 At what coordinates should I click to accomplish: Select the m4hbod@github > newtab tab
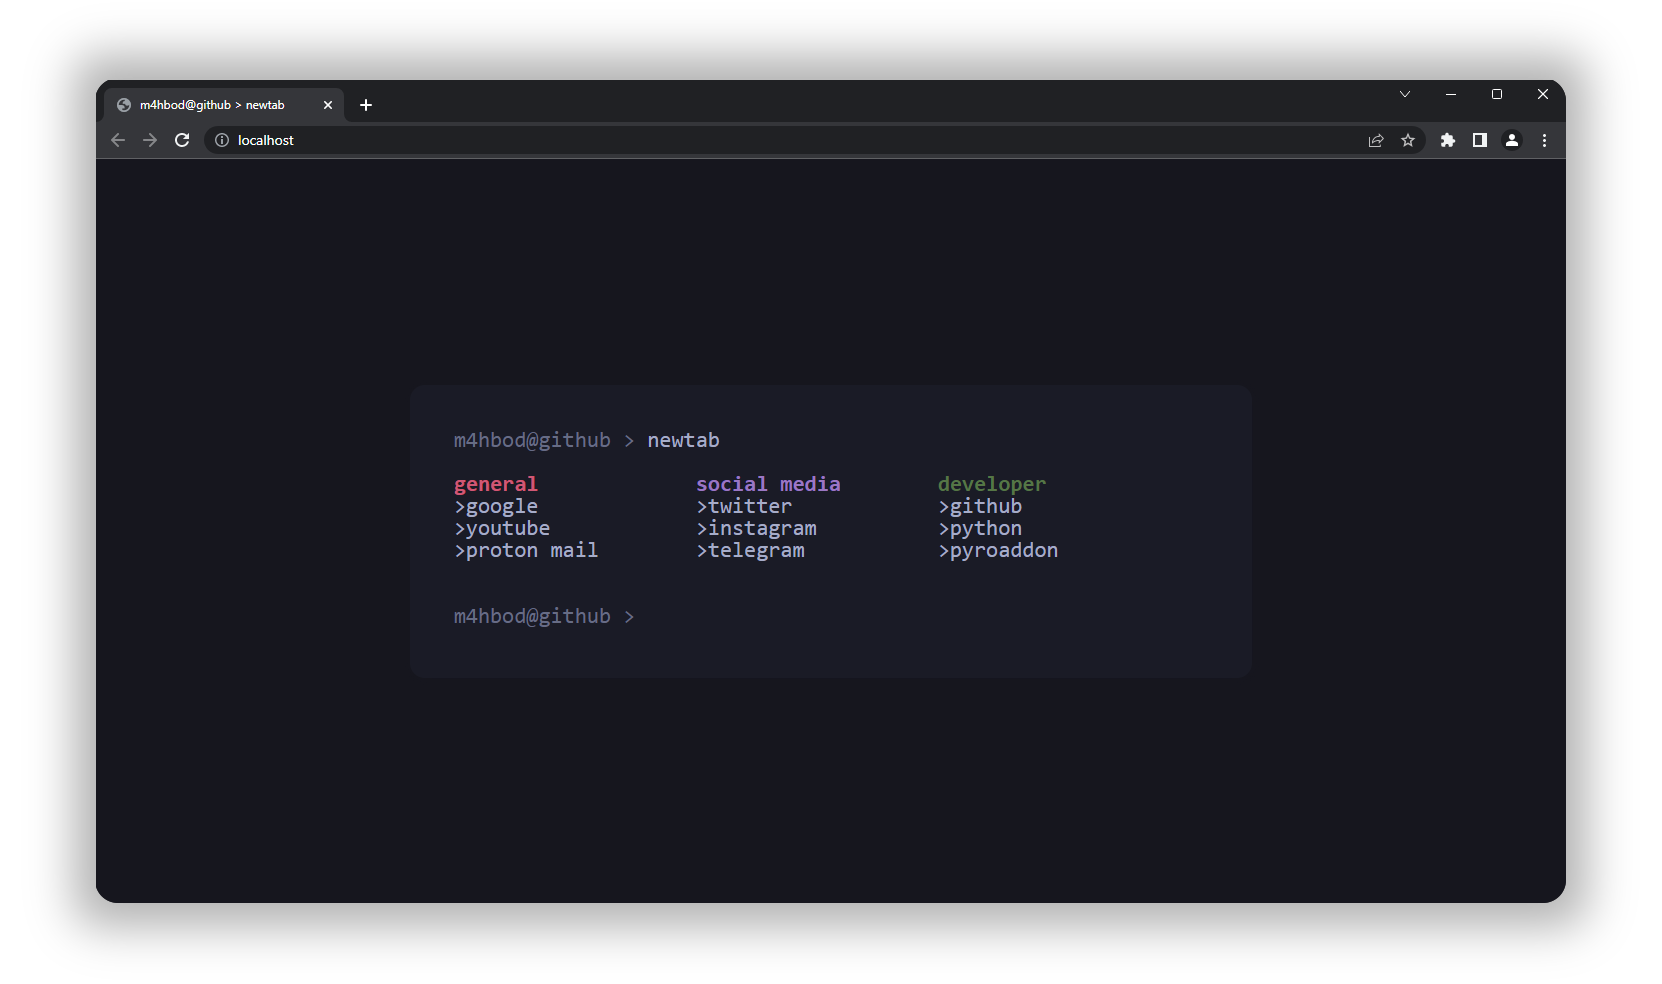point(225,105)
